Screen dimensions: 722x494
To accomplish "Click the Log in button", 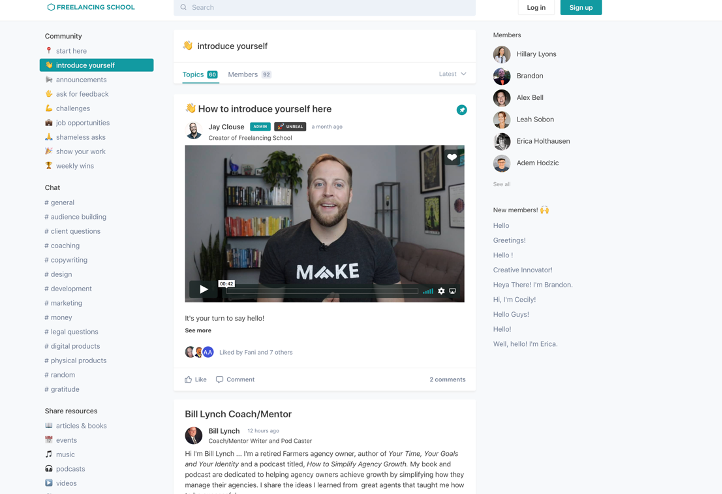I will 536,7.
